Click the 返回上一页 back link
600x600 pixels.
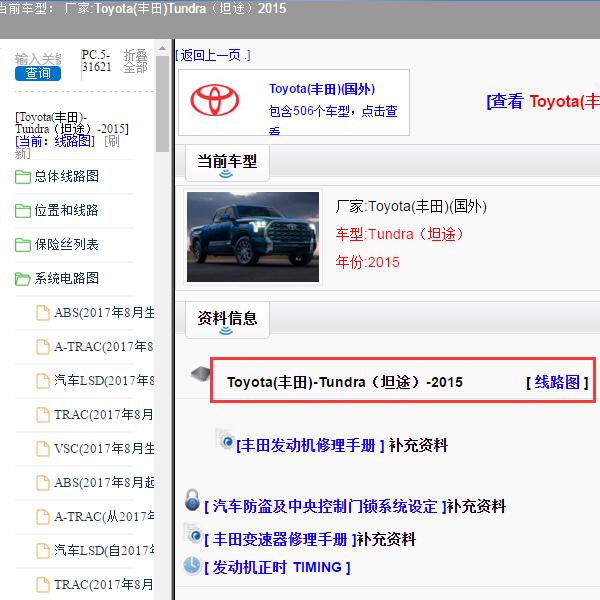(213, 55)
